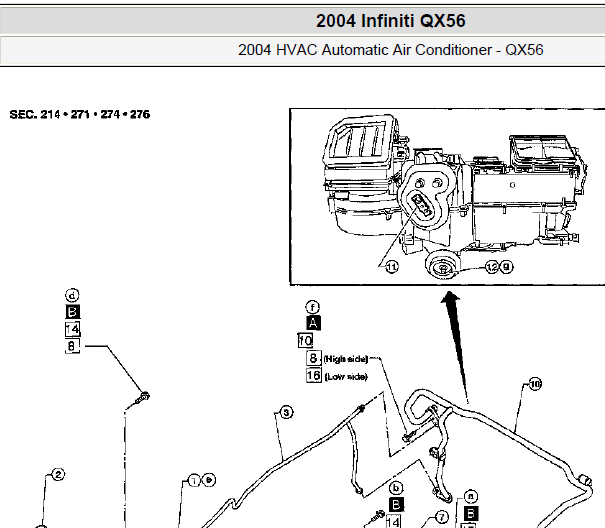Click circled callout 7 near the bottom
Viewport: 605px width, 528px height.
(x=442, y=517)
